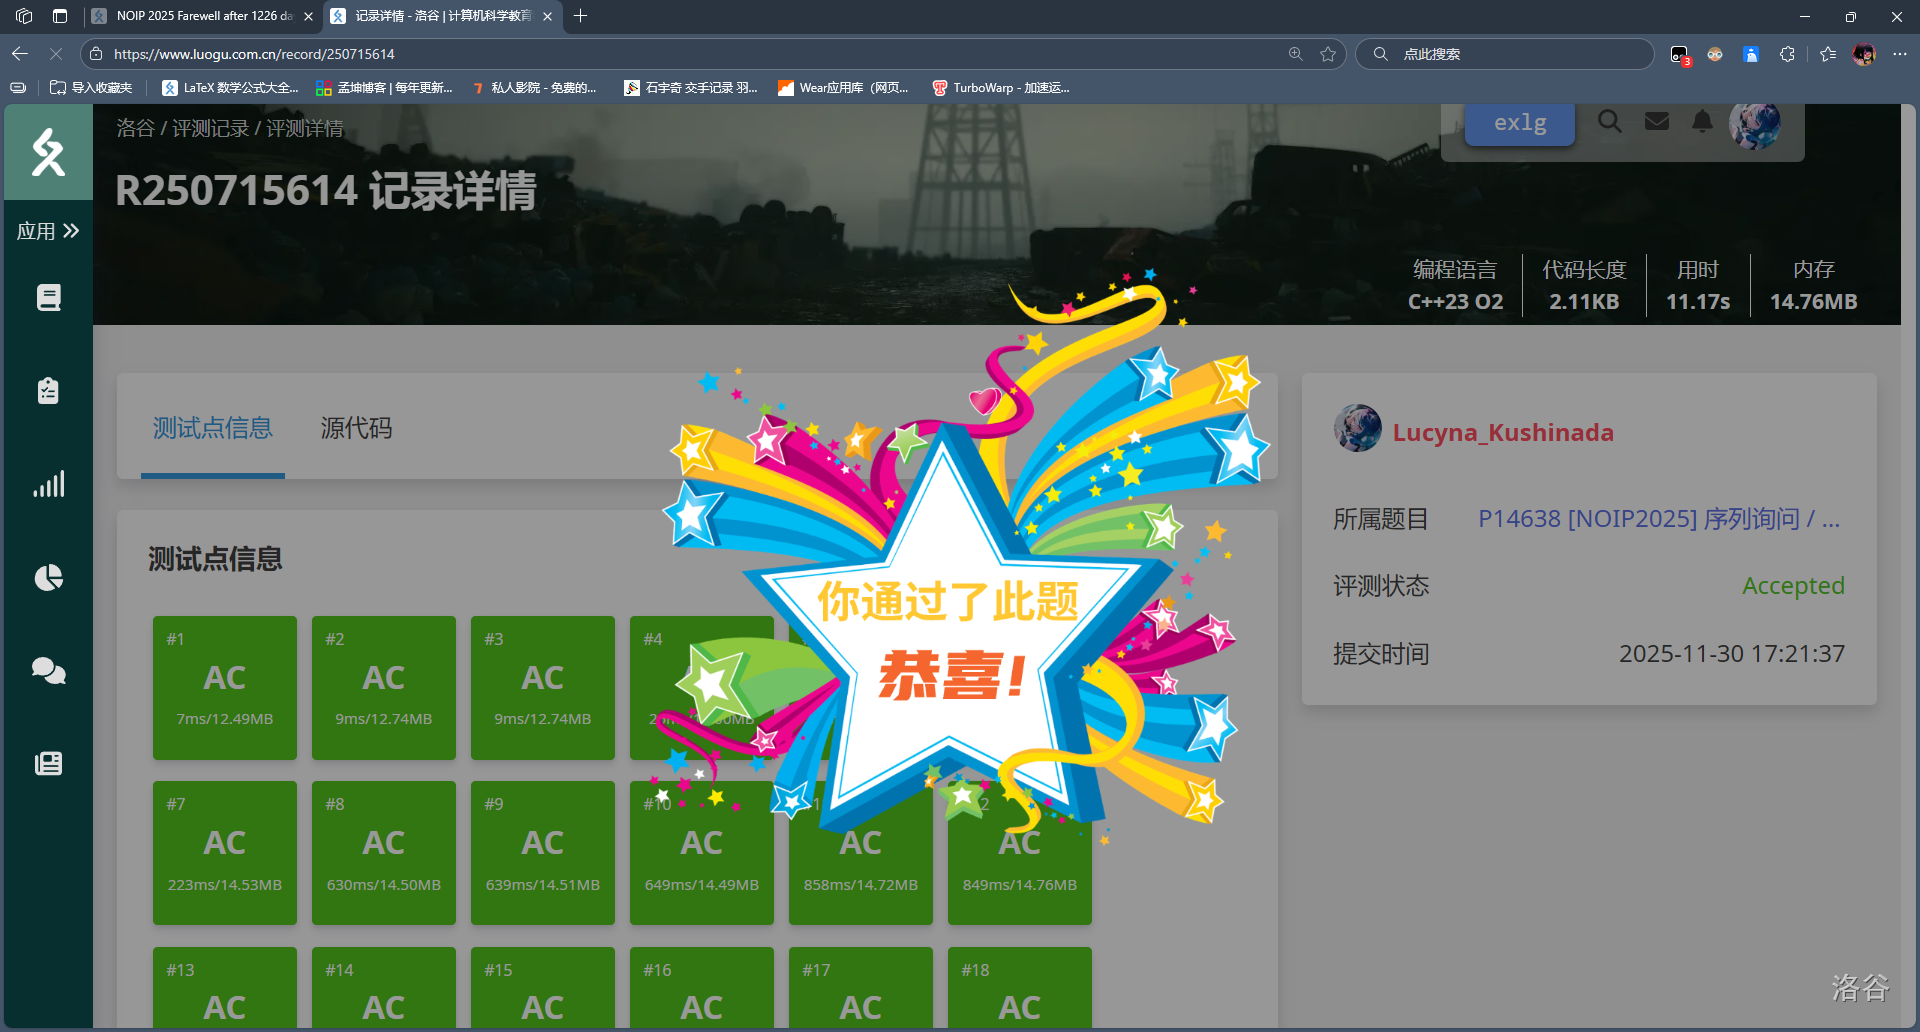Select the 测试点信息 tab
This screenshot has width=1920, height=1032.
pyautogui.click(x=212, y=429)
